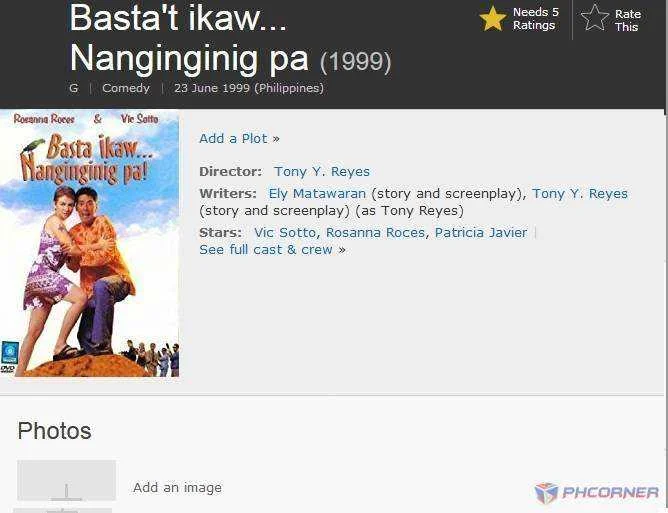The image size is (668, 513).
Task: Click the Comedy genre link
Action: (x=126, y=88)
